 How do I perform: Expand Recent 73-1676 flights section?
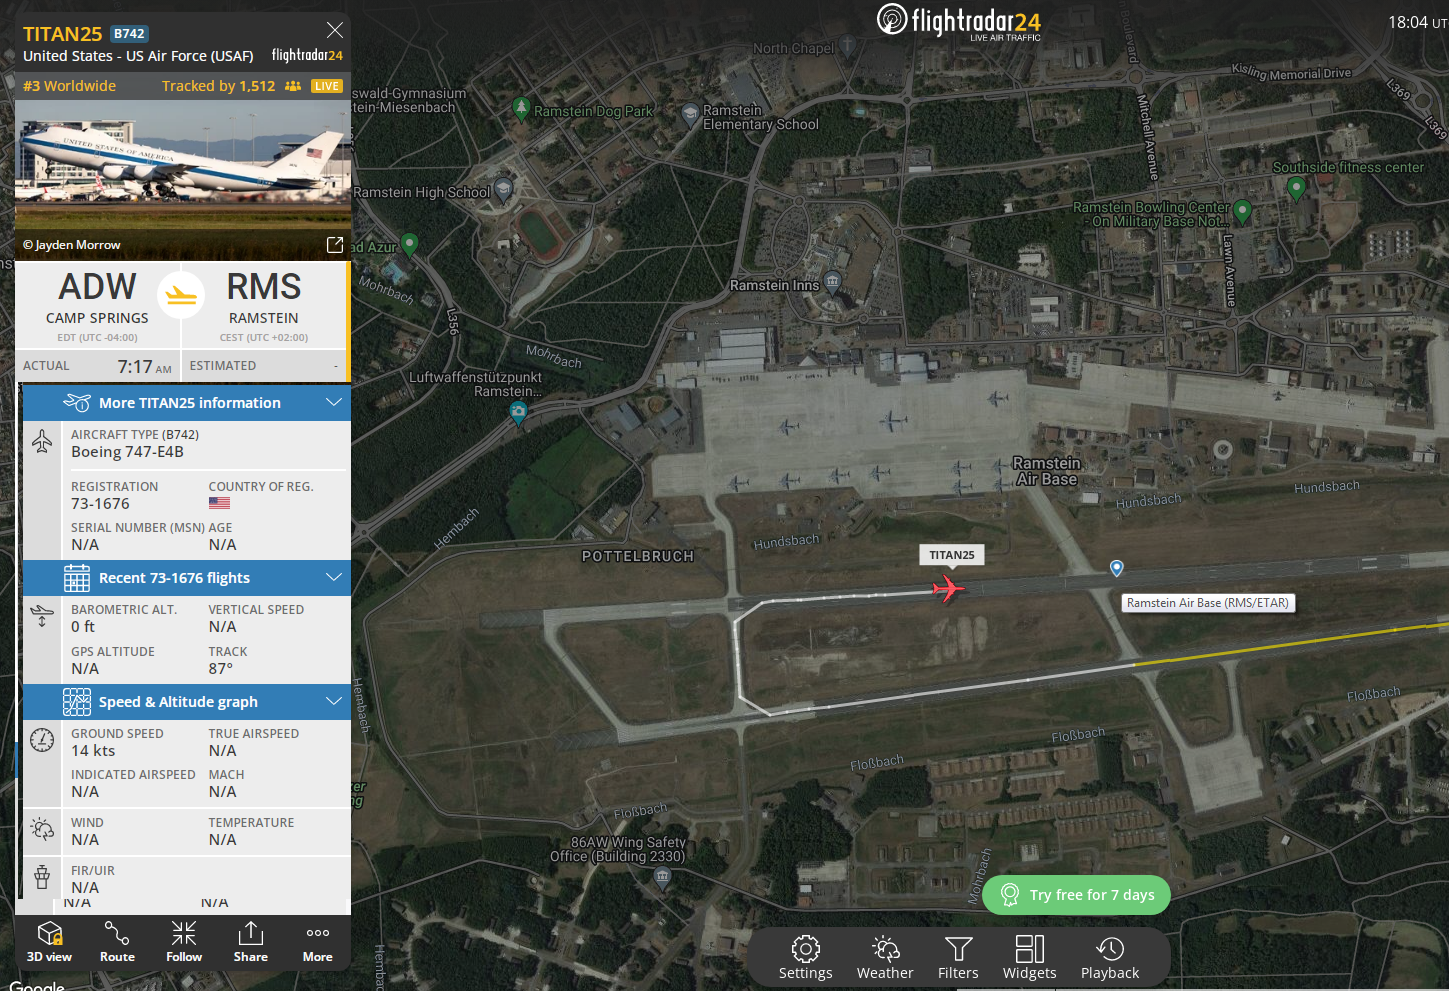[187, 578]
